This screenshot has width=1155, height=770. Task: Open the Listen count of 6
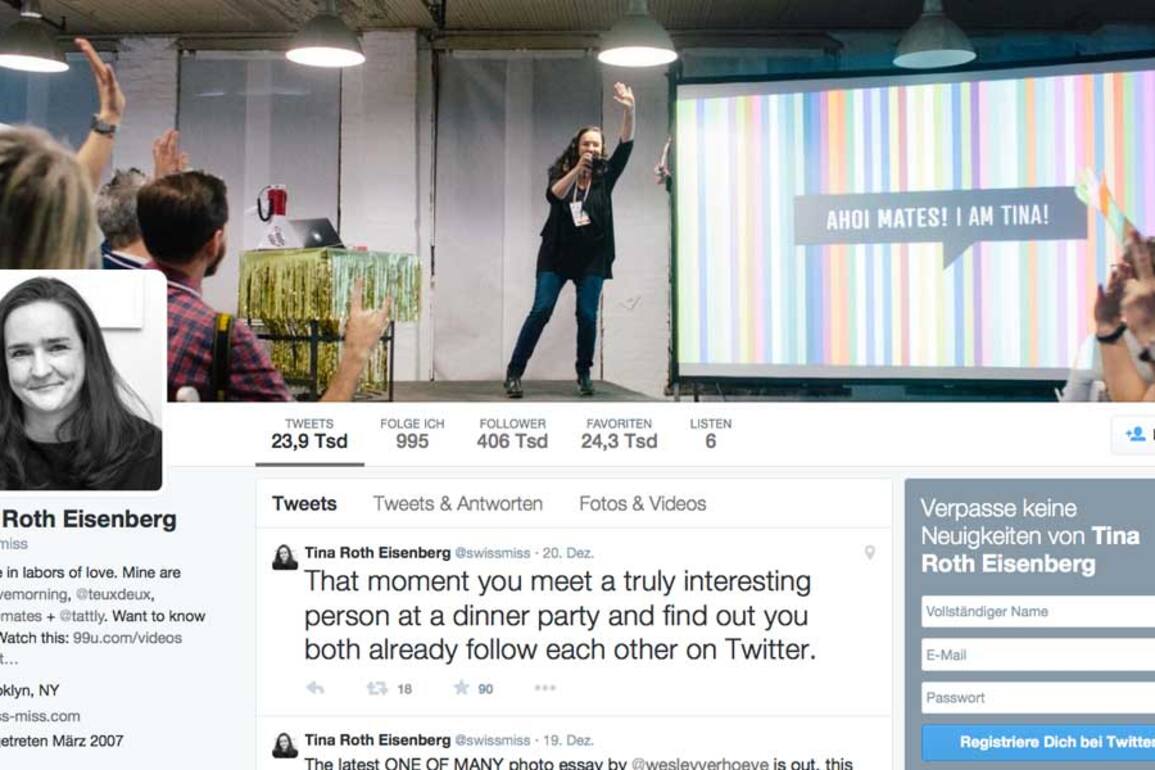(x=710, y=434)
